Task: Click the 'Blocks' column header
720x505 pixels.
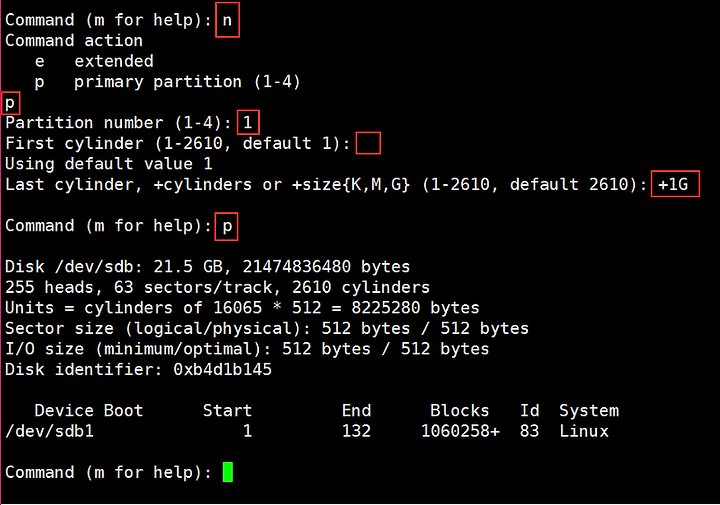Action: [460, 410]
